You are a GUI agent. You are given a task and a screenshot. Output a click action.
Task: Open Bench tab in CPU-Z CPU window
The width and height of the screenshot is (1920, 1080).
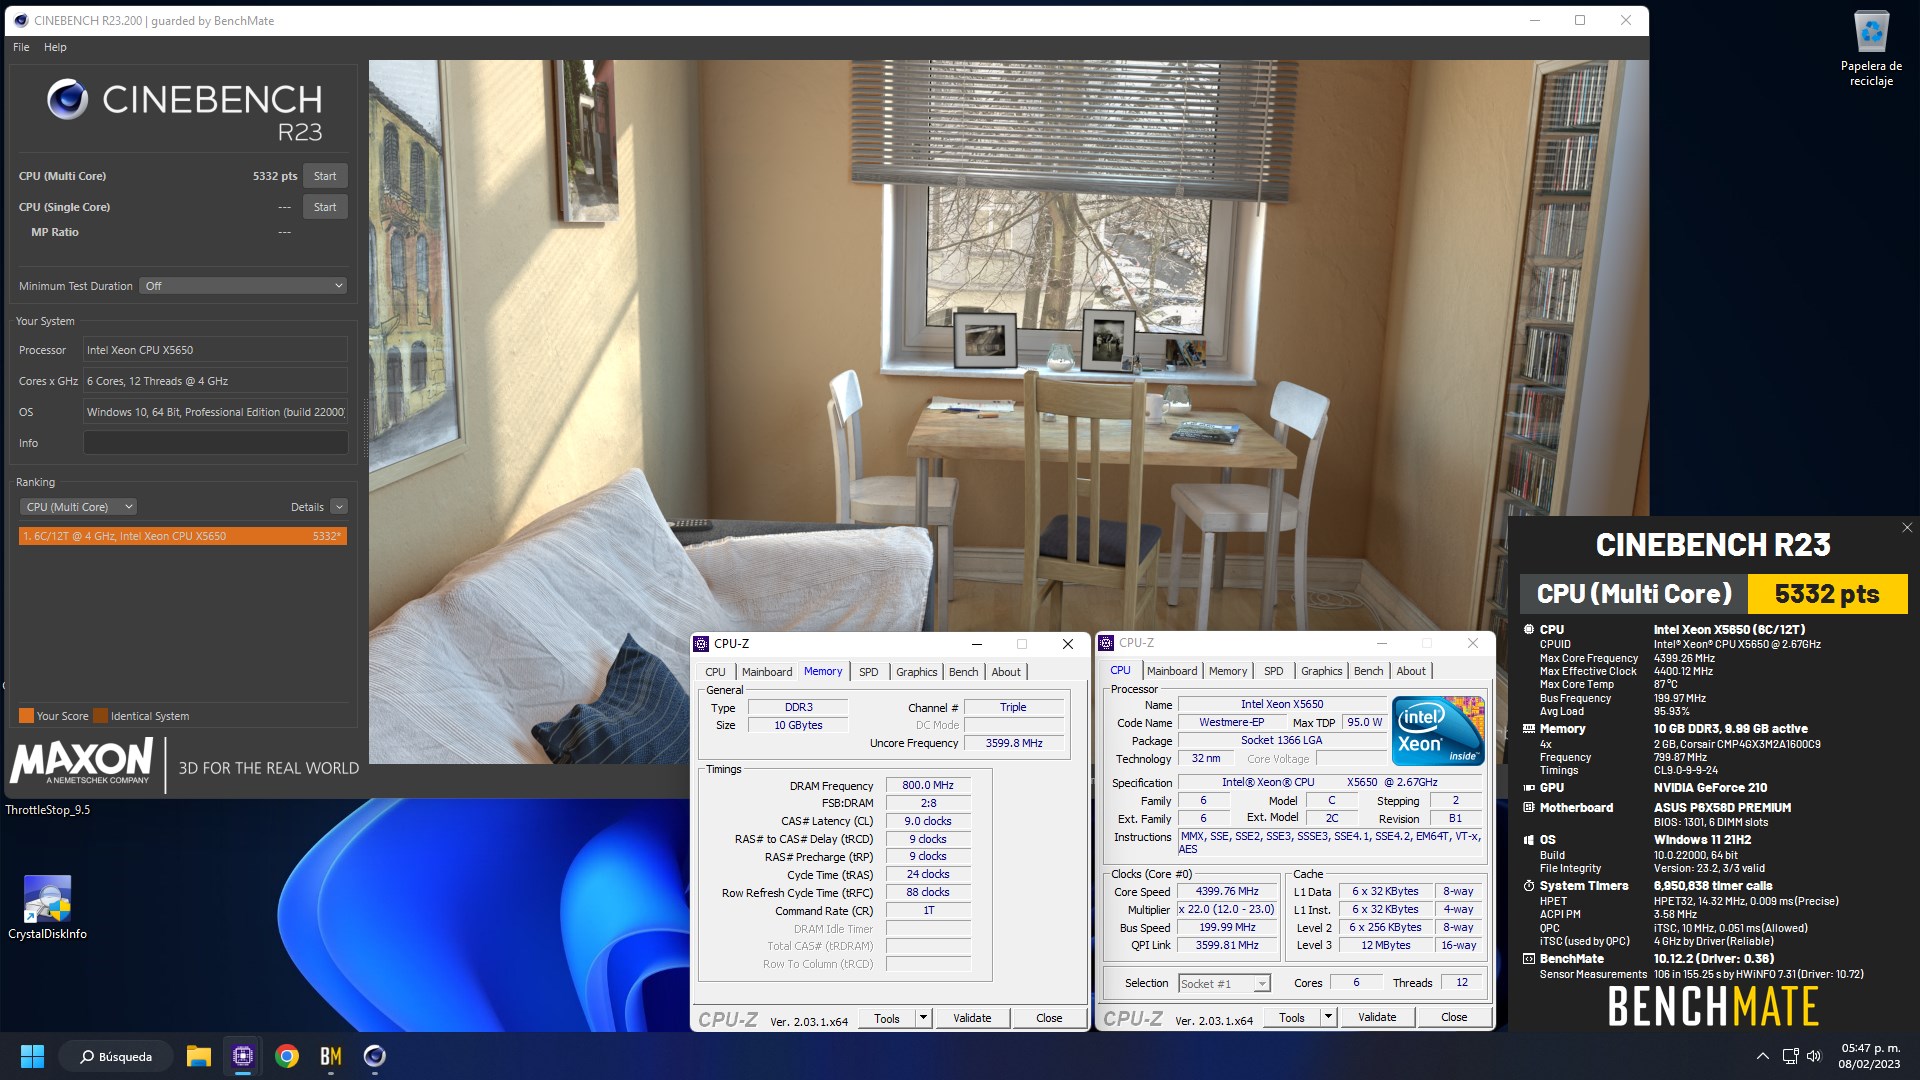pyautogui.click(x=1368, y=671)
